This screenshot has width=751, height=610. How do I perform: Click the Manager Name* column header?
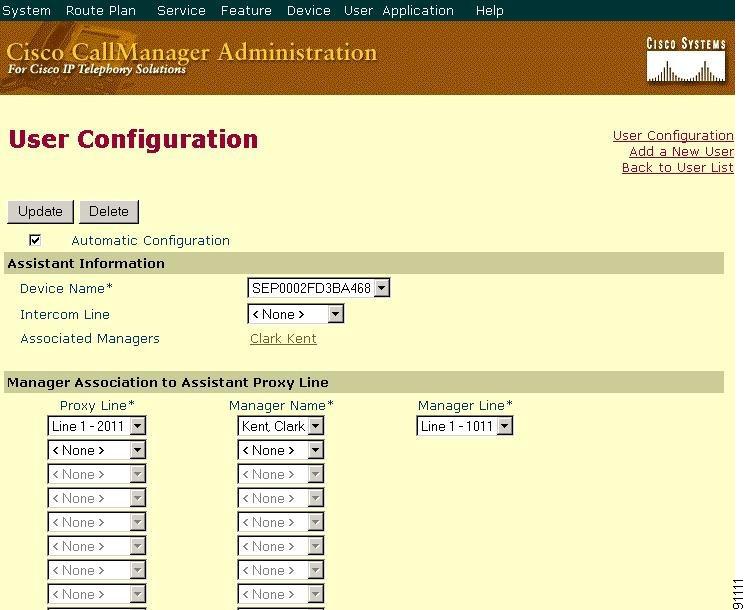[x=281, y=406]
